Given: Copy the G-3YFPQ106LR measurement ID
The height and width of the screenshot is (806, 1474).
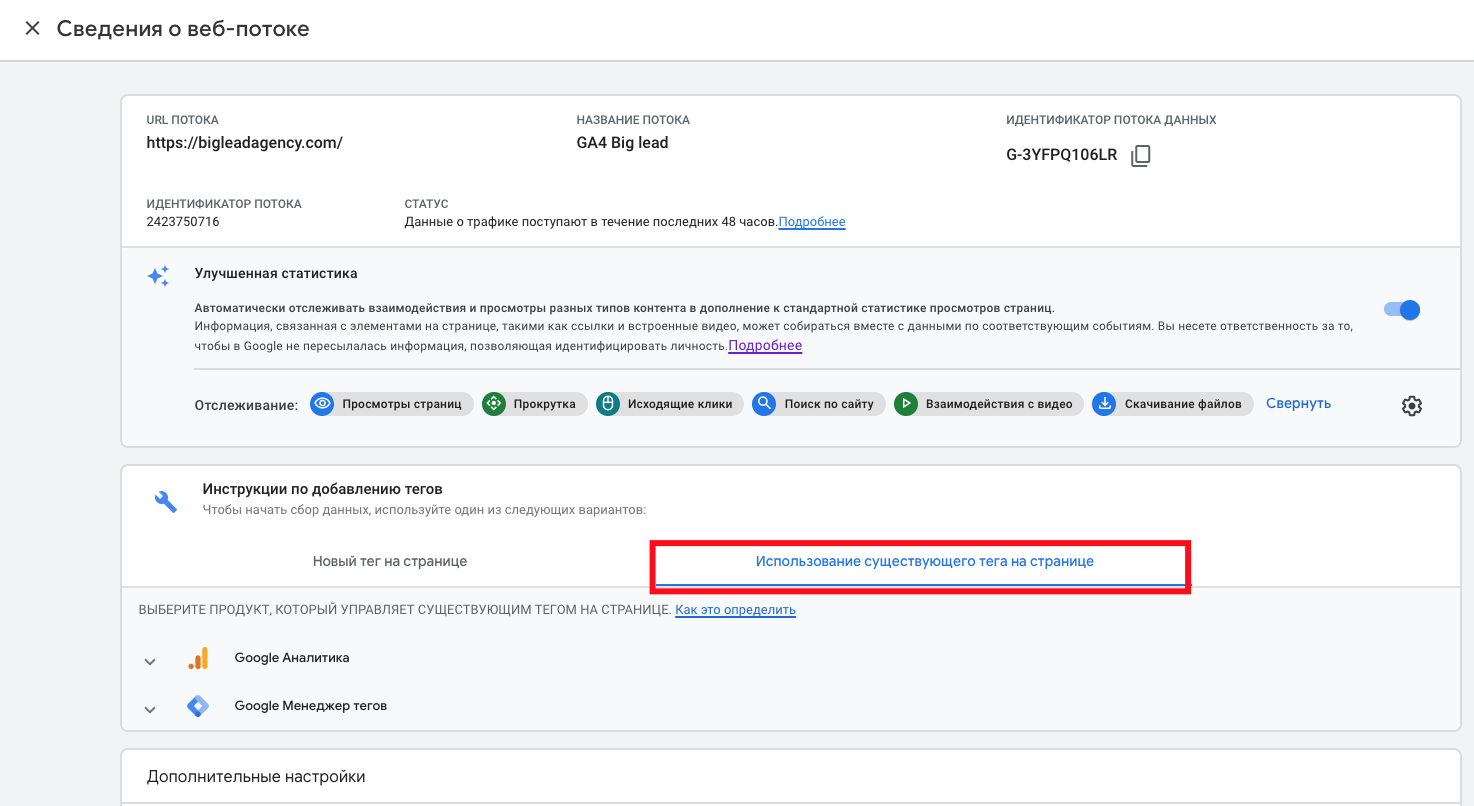Looking at the screenshot, I should click(1140, 156).
